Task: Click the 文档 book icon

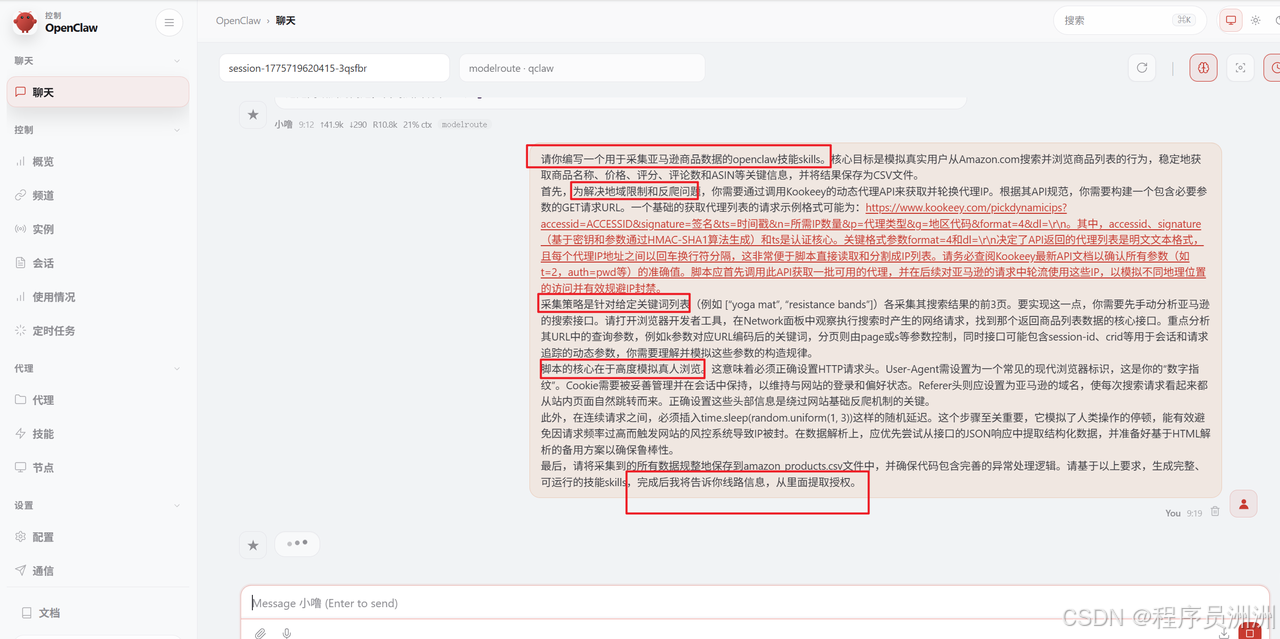Action: (x=27, y=613)
